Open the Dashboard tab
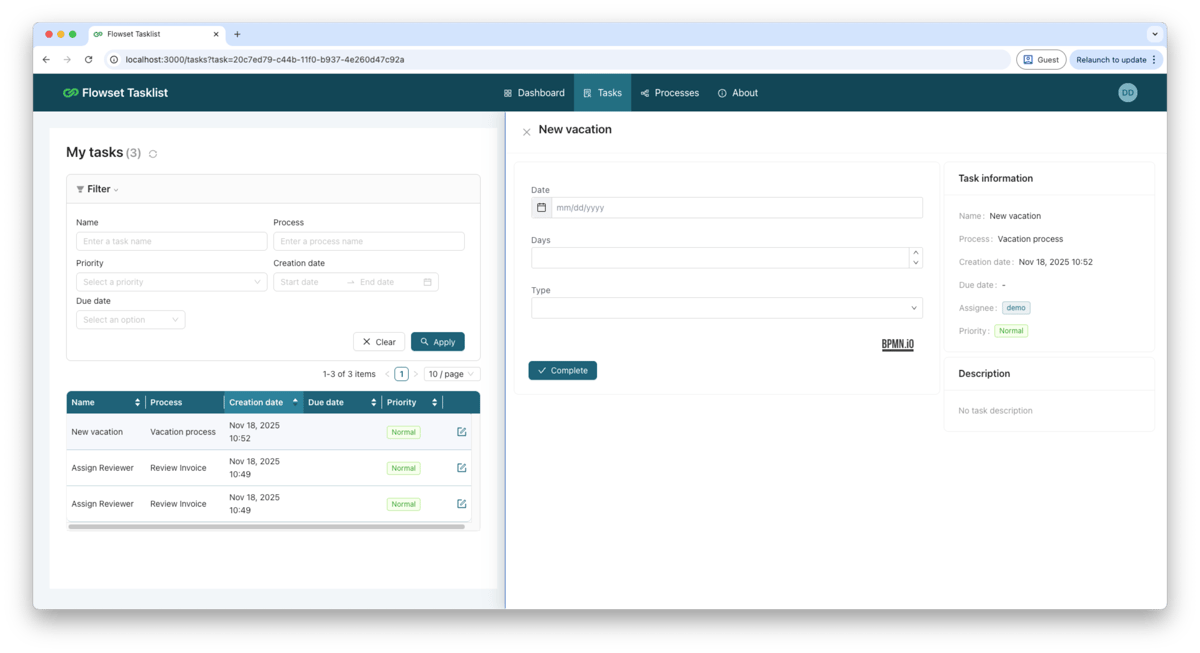This screenshot has height=653, width=1200. pyautogui.click(x=534, y=93)
